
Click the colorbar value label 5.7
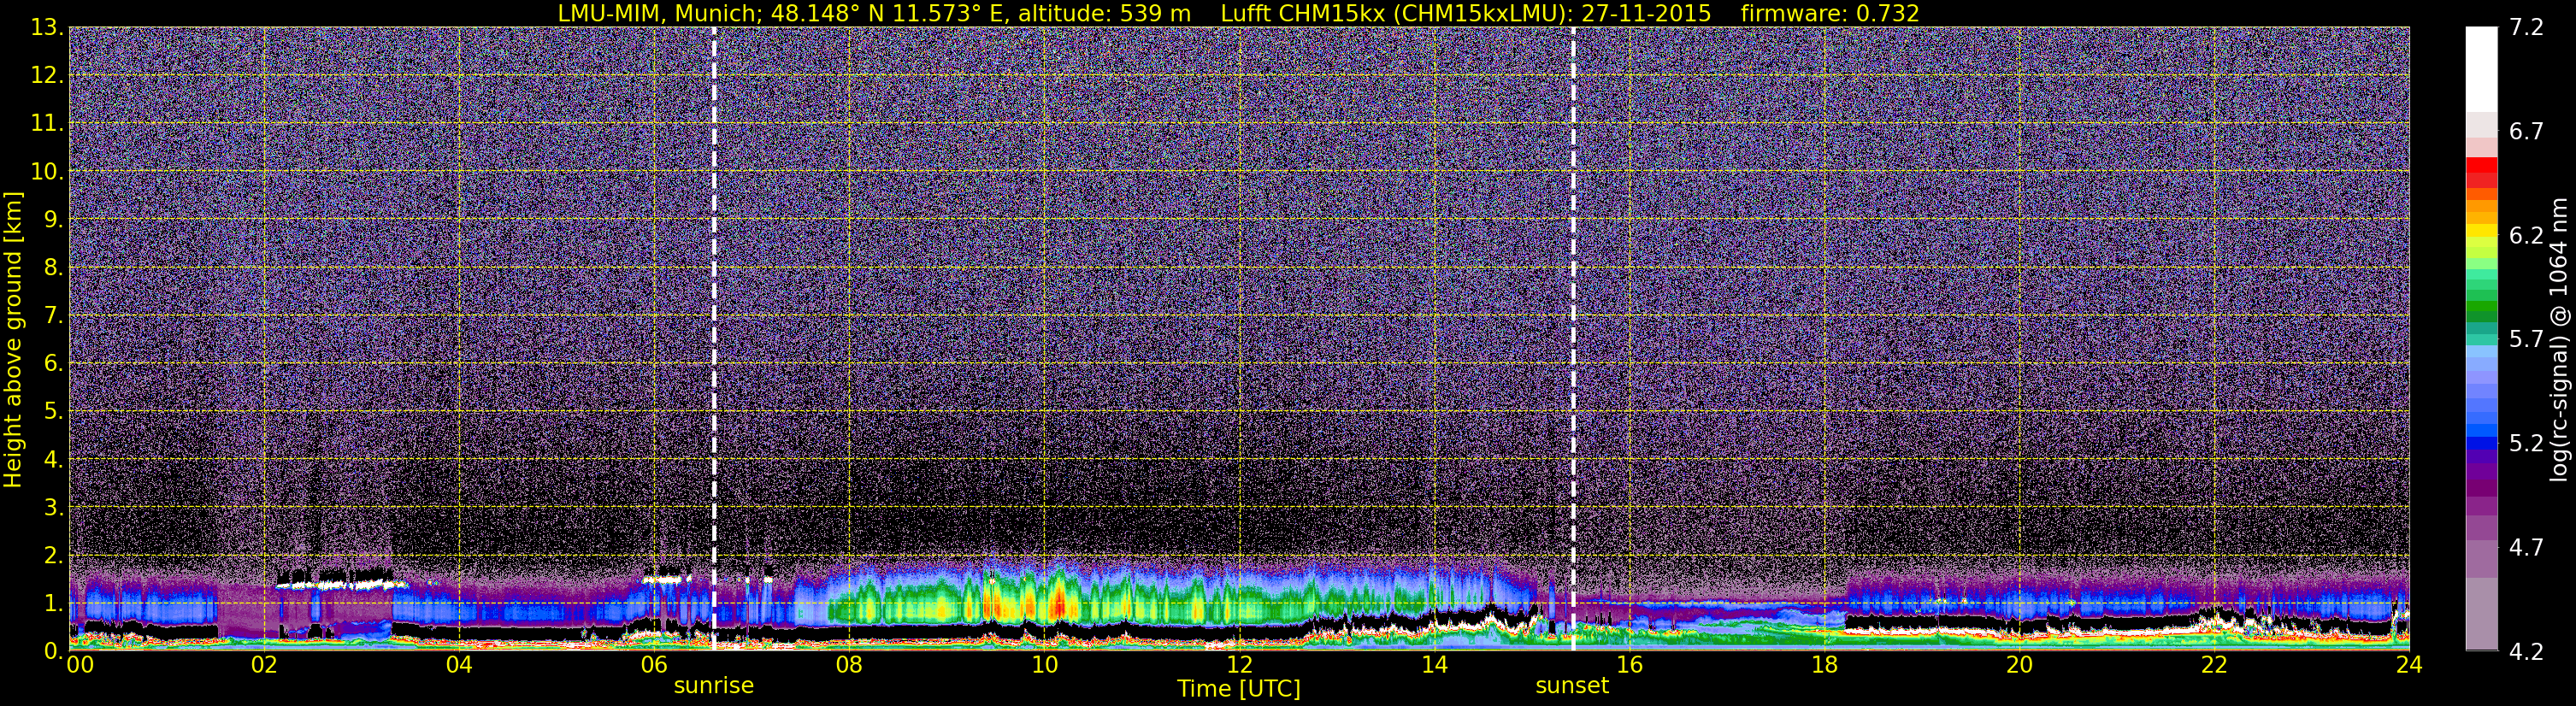click(2527, 340)
